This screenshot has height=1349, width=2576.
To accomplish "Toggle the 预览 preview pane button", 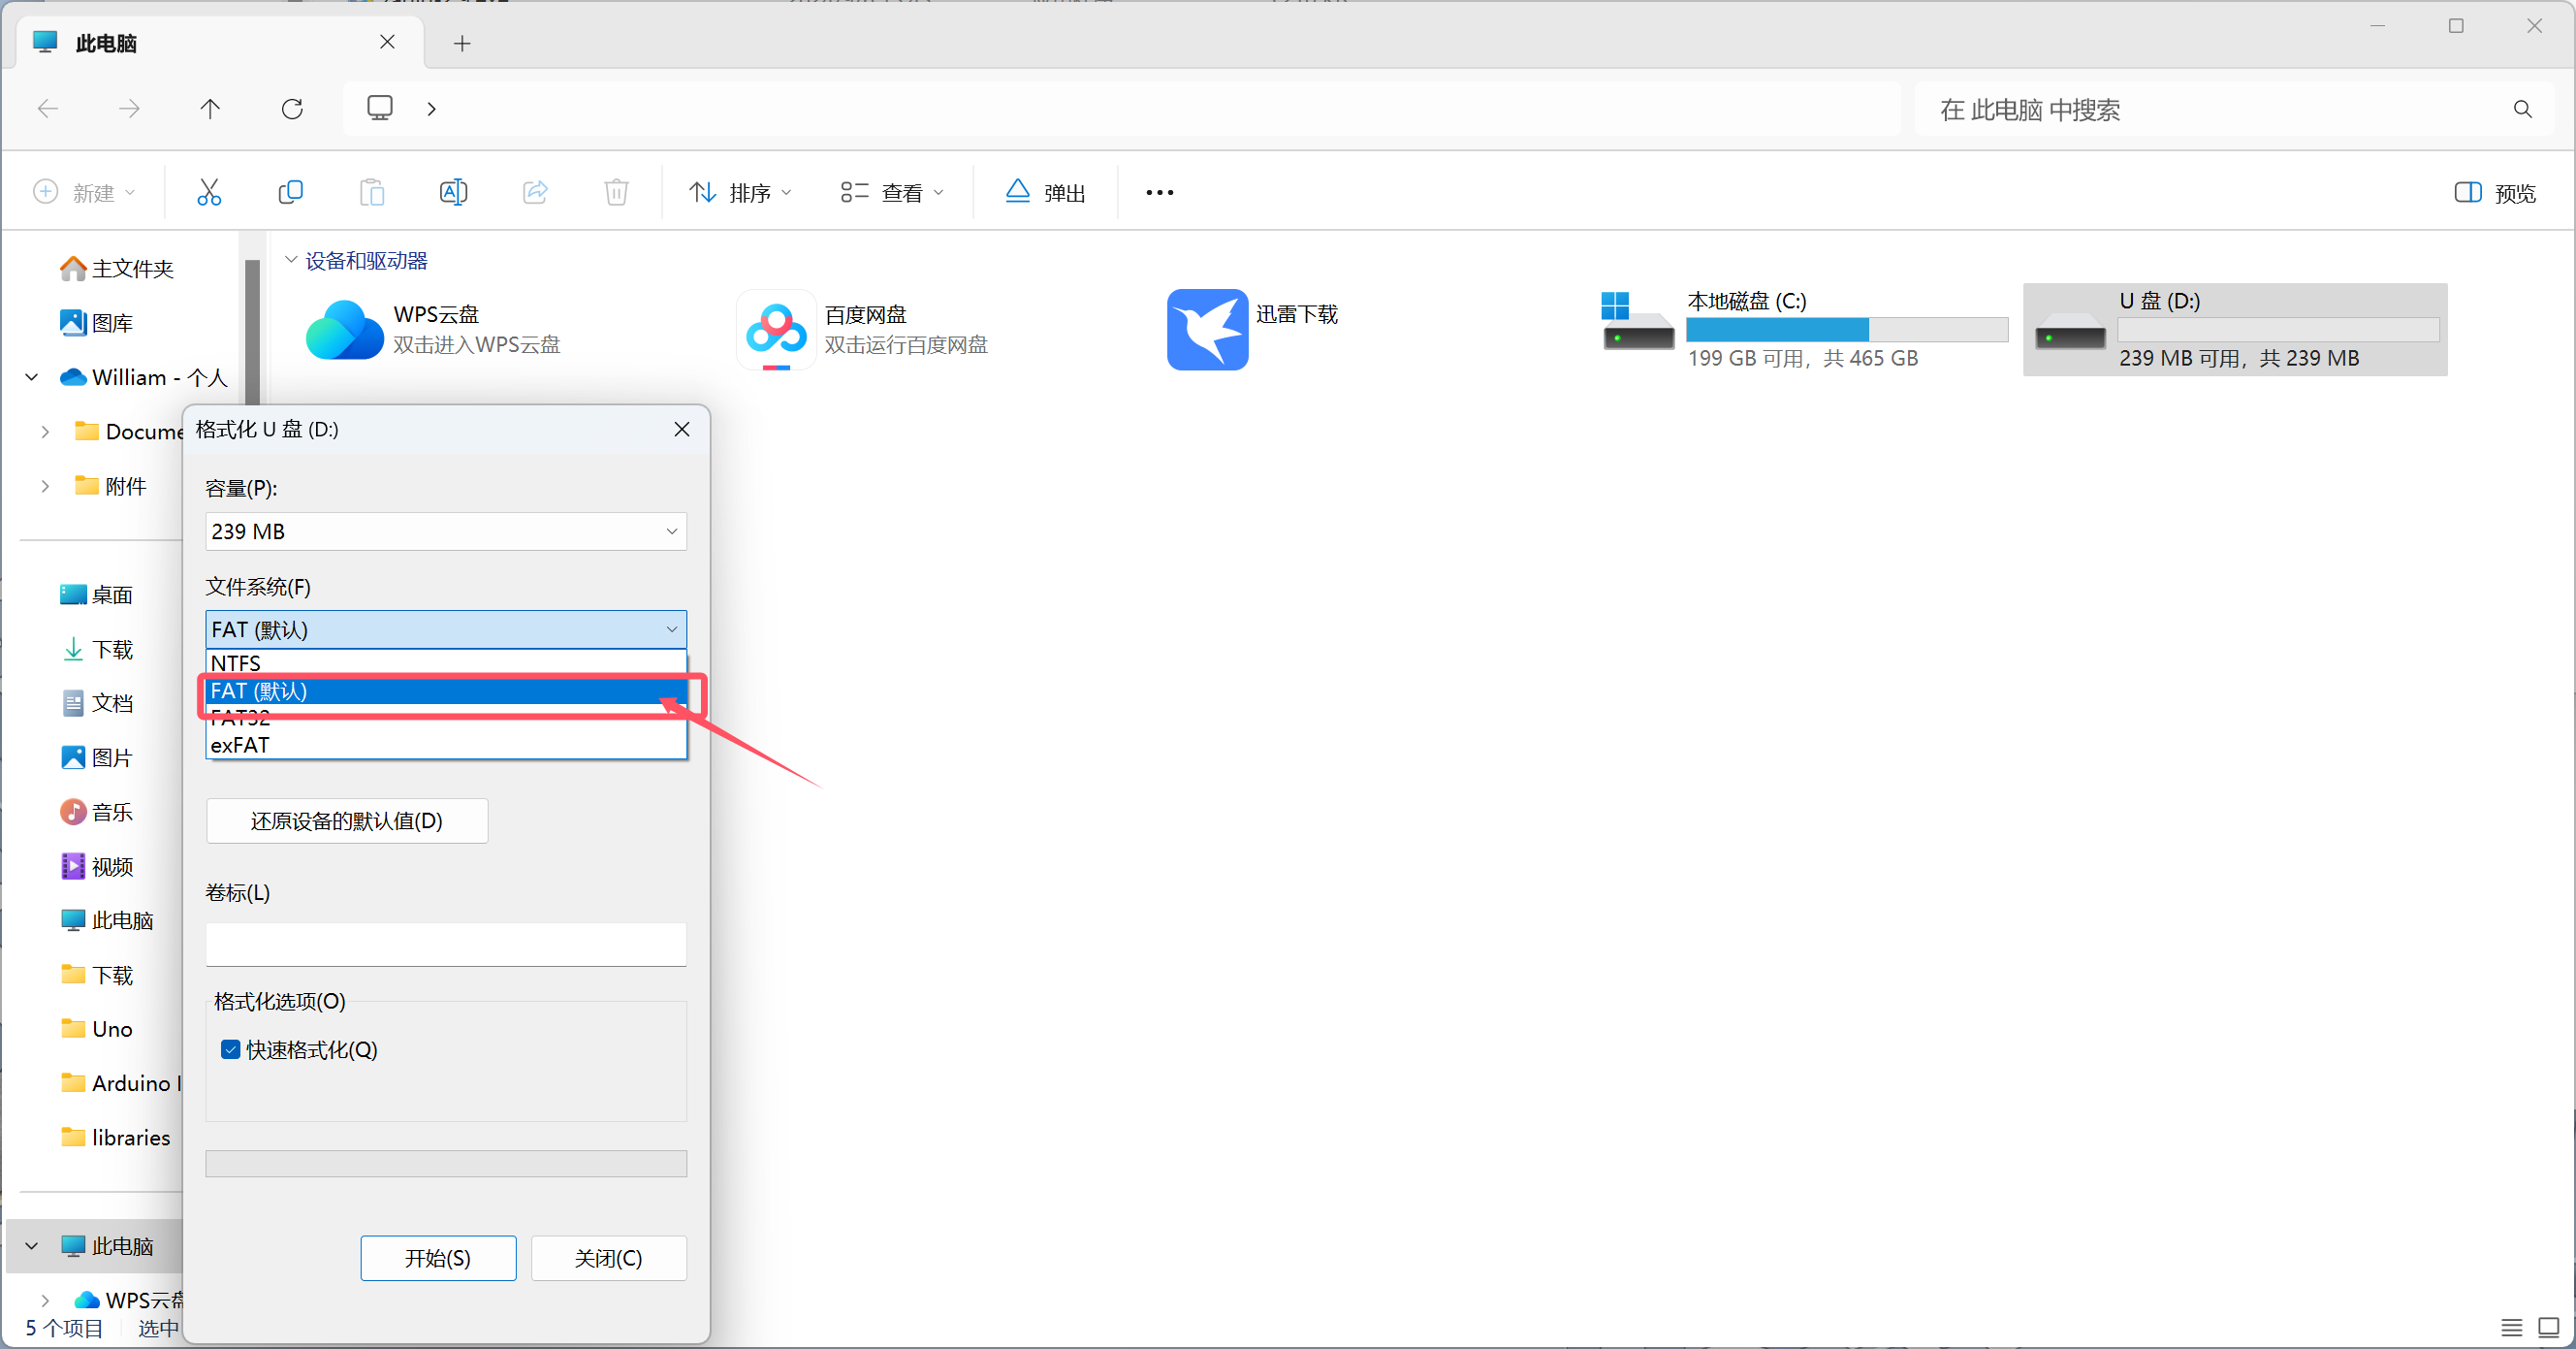I will [x=2494, y=193].
